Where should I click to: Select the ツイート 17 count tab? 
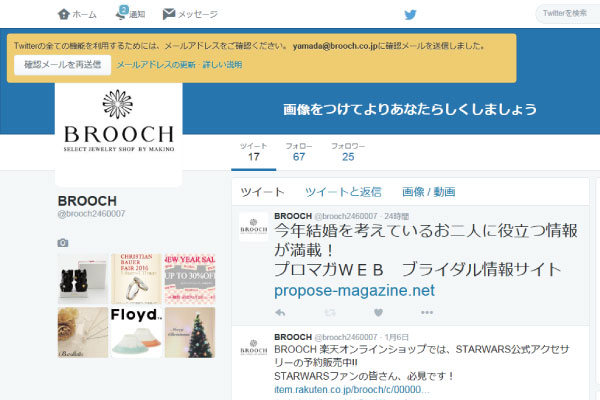click(253, 152)
